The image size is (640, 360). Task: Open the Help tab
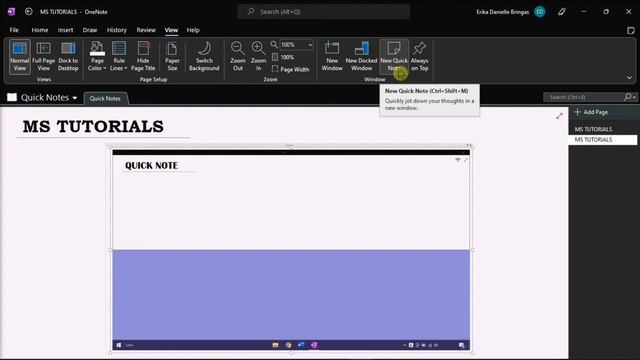coord(193,30)
